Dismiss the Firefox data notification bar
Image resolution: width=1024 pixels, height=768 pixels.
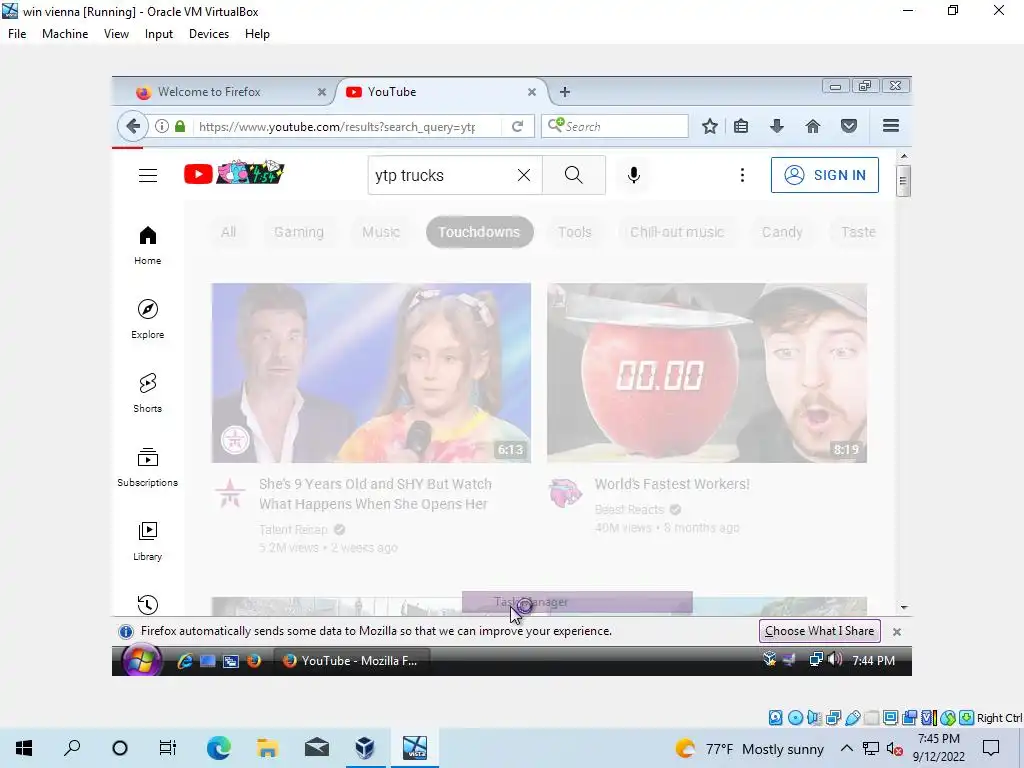pyautogui.click(x=897, y=632)
